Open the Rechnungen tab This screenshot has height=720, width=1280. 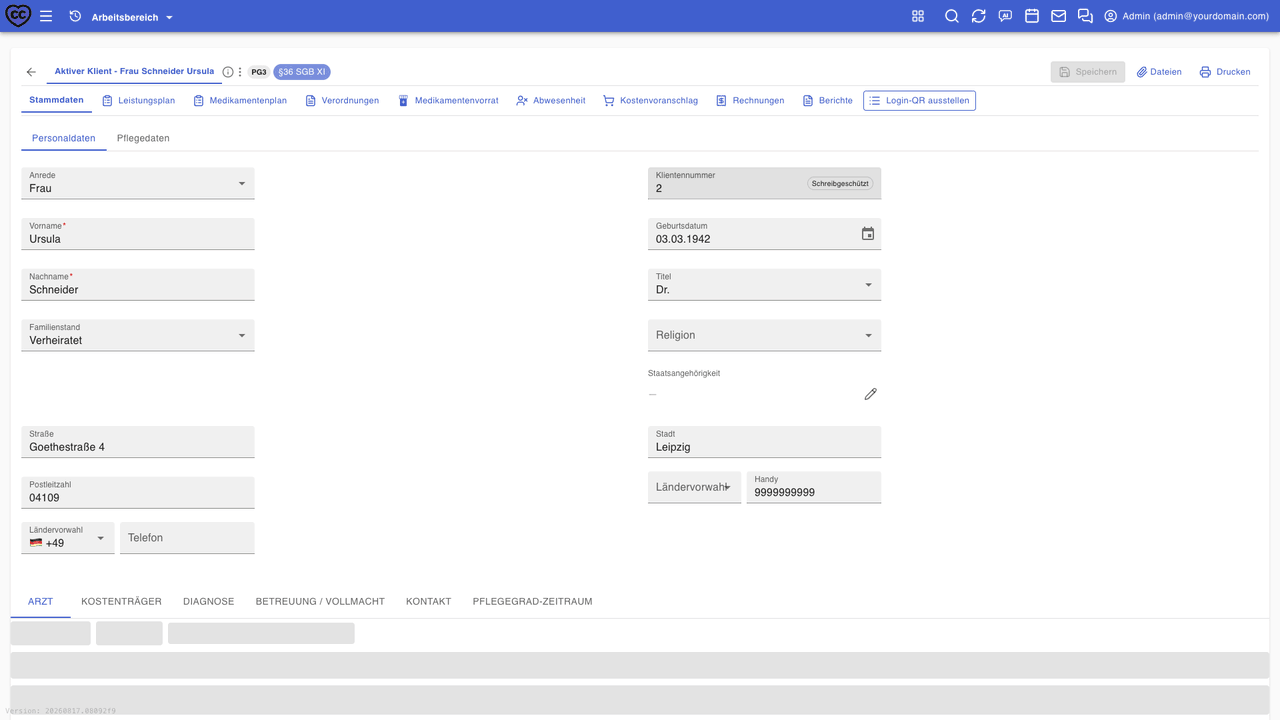[750, 101]
